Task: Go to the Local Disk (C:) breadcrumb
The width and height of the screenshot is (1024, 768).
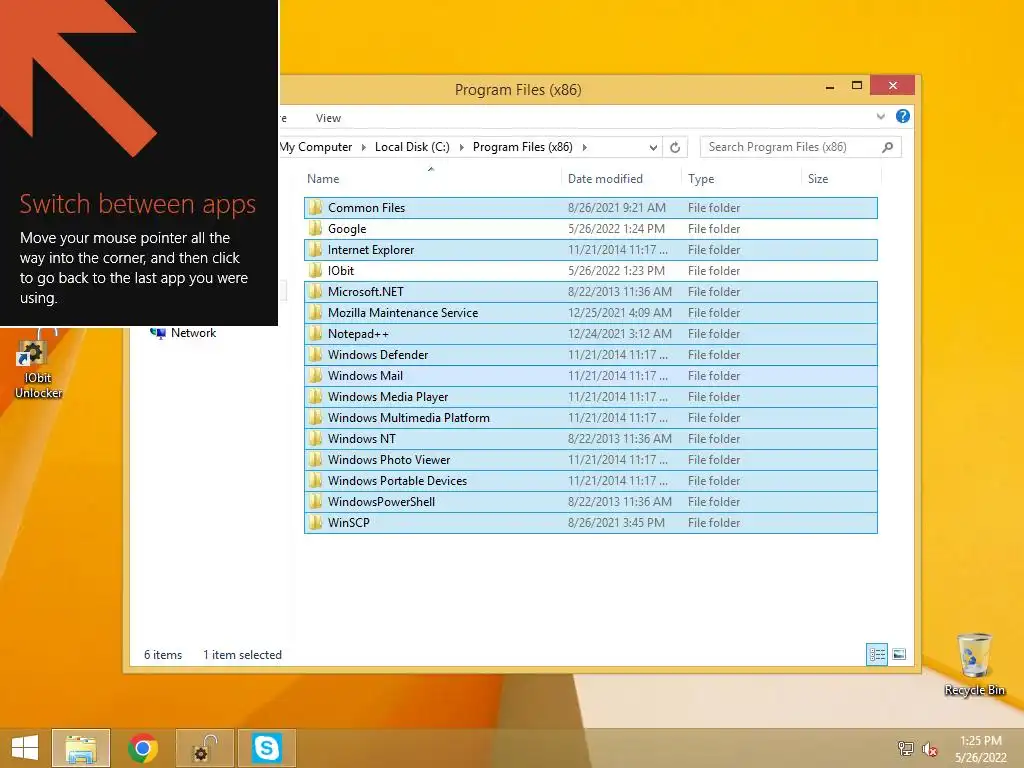Action: pyautogui.click(x=412, y=147)
